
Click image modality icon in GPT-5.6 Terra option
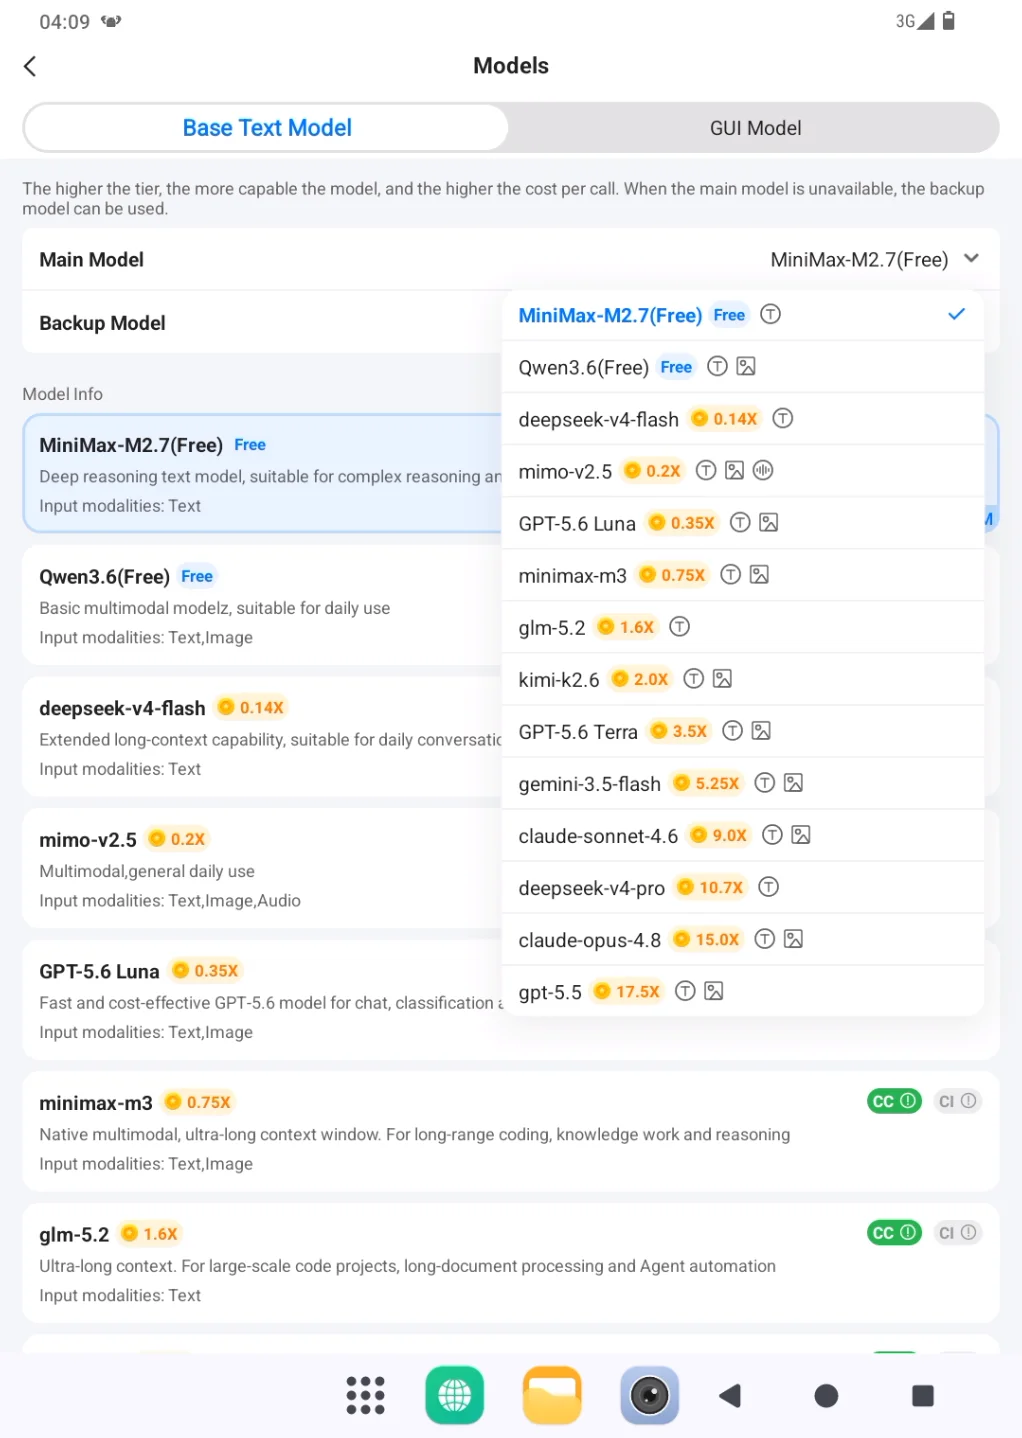click(761, 730)
